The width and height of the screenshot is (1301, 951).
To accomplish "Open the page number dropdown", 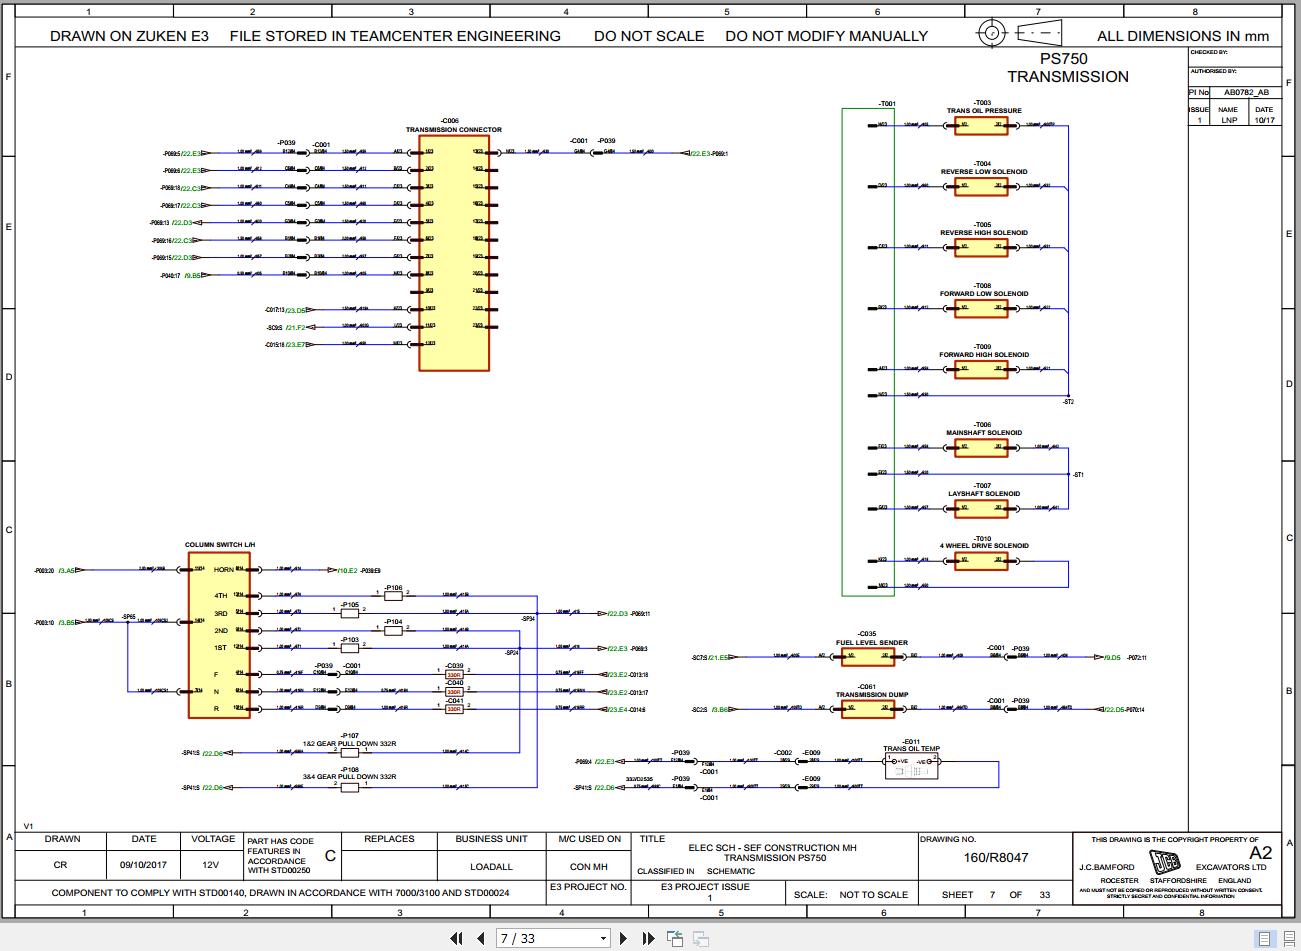I will (x=603, y=937).
